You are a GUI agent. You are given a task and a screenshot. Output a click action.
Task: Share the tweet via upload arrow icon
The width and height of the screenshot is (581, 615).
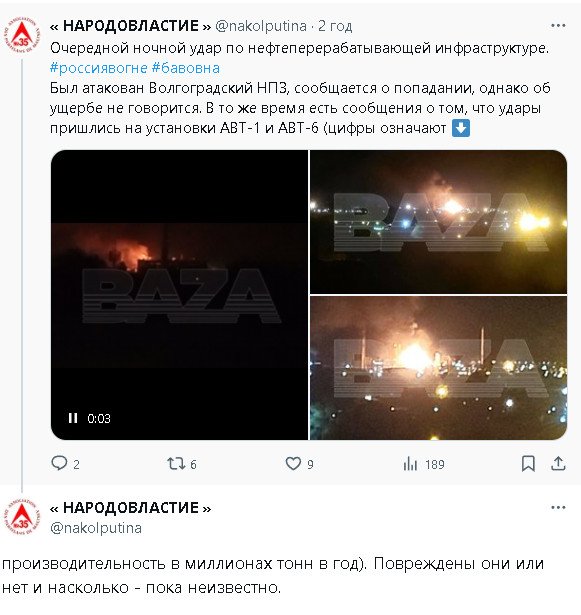pos(558,464)
